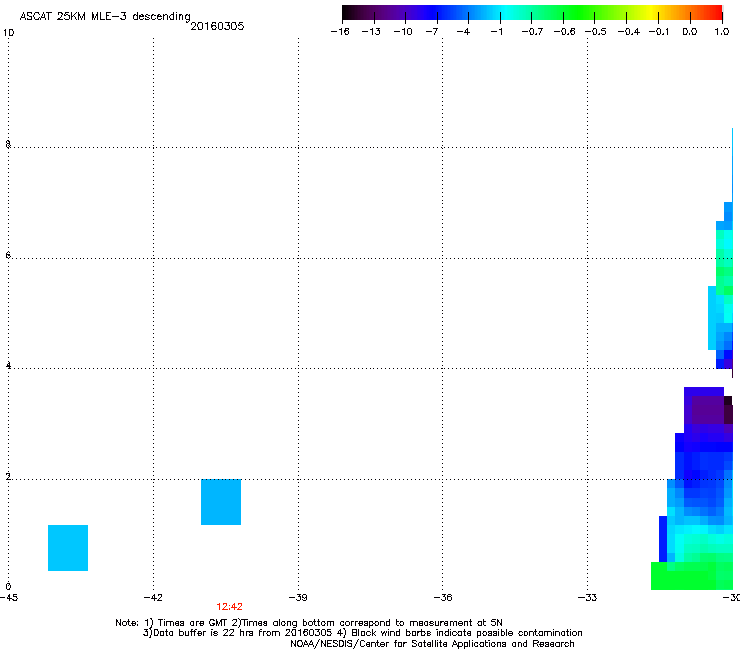Click the -7 legend label
Screen dimensions: 740x650
pos(432,32)
